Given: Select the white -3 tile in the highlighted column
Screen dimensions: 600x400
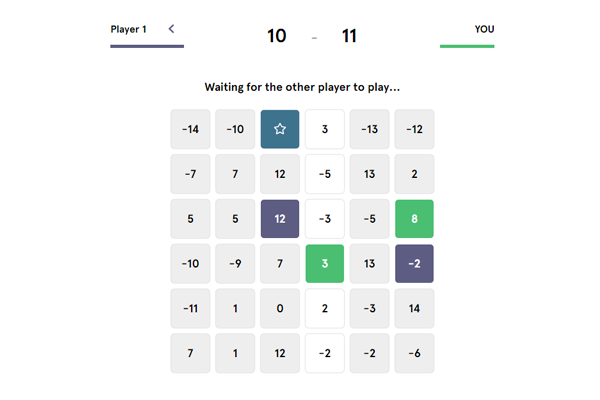Looking at the screenshot, I should pos(324,219).
